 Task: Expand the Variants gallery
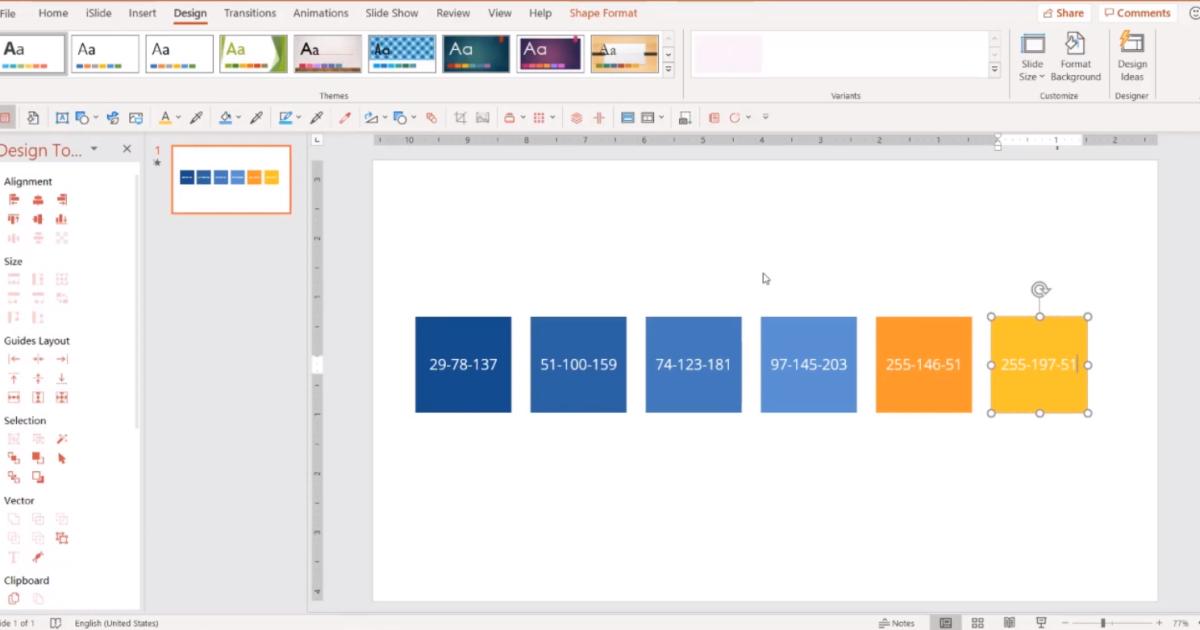993,68
